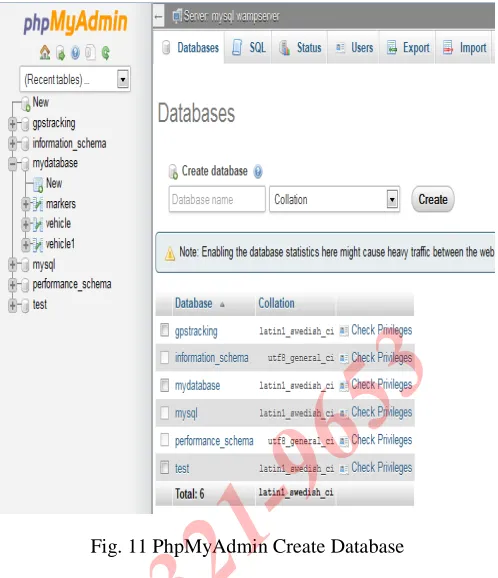Open the Collation dropdown

point(335,199)
